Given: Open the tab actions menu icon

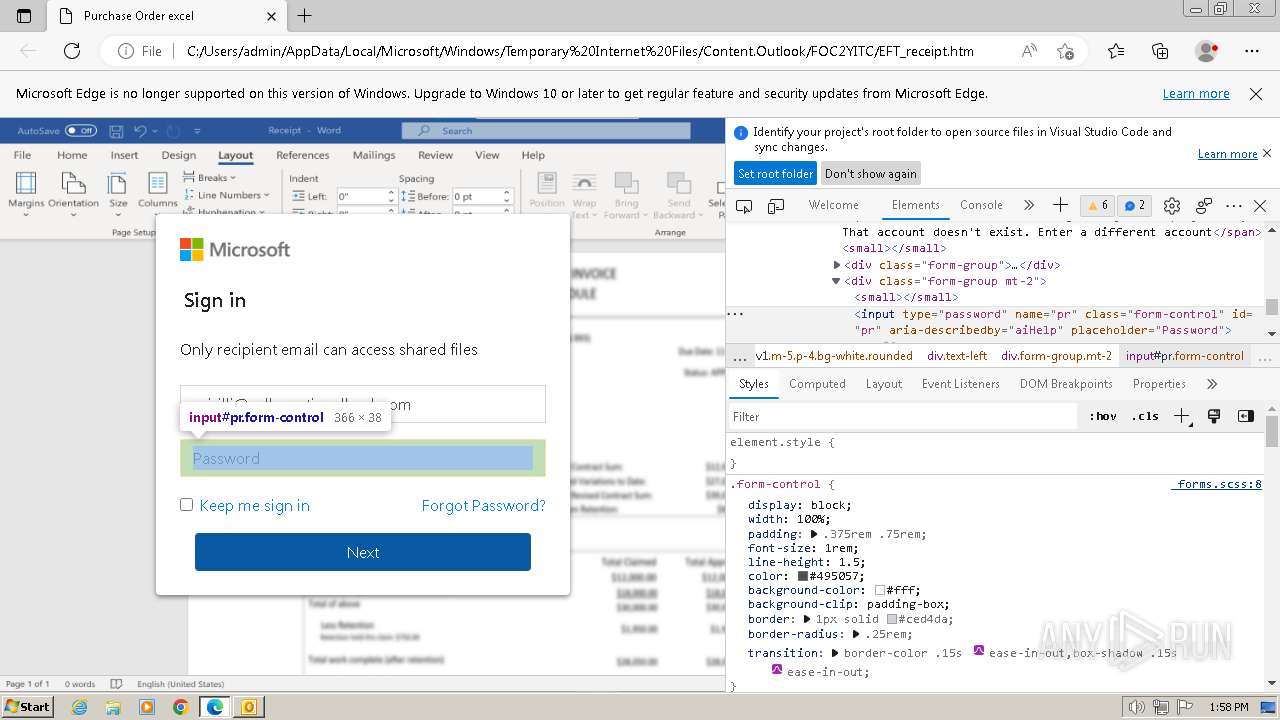Looking at the screenshot, I should click(x=24, y=16).
